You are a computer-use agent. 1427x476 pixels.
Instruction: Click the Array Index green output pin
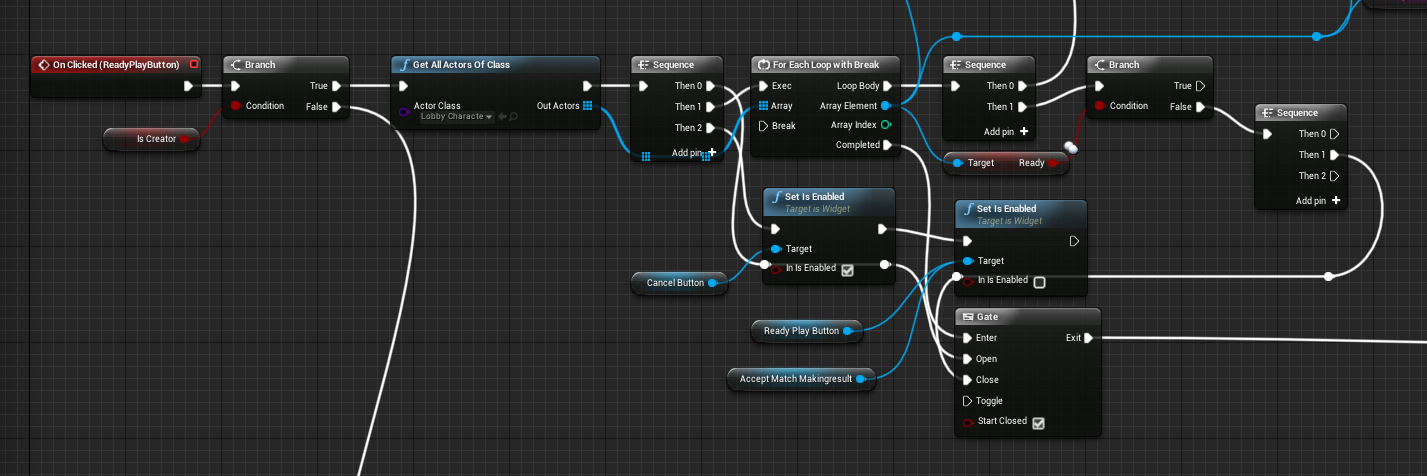(x=886, y=125)
